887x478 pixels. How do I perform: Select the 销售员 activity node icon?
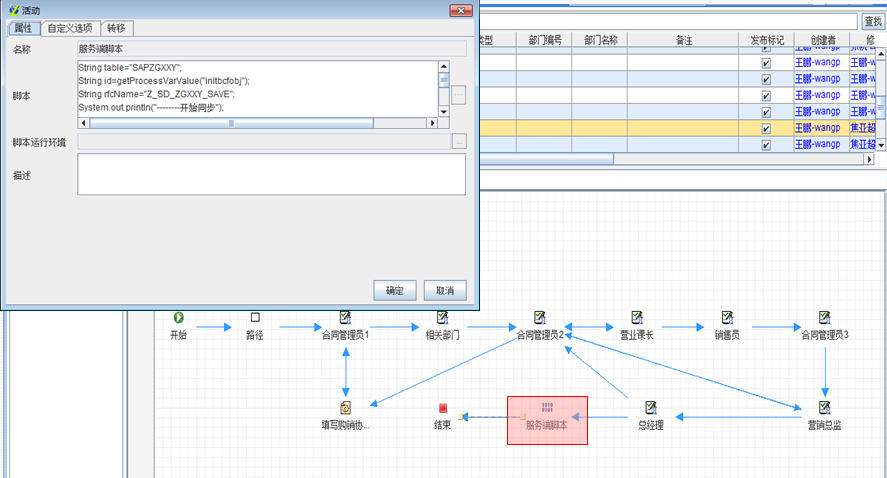coord(727,318)
